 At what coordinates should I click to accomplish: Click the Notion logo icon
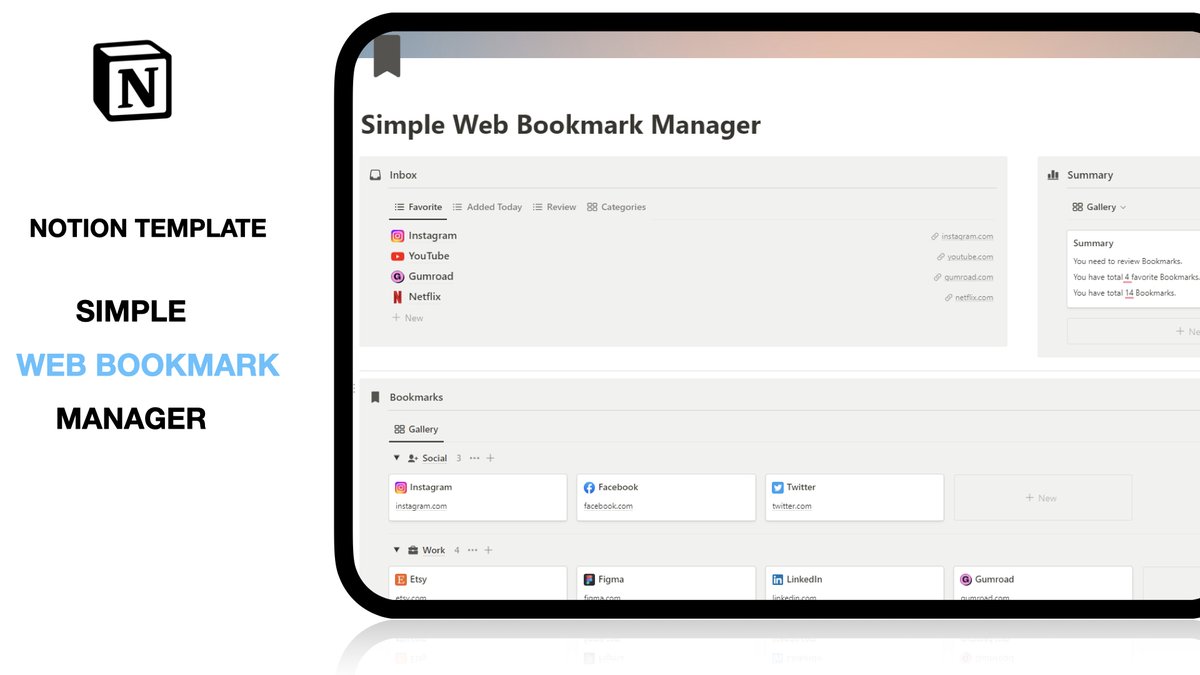pyautogui.click(x=132, y=81)
